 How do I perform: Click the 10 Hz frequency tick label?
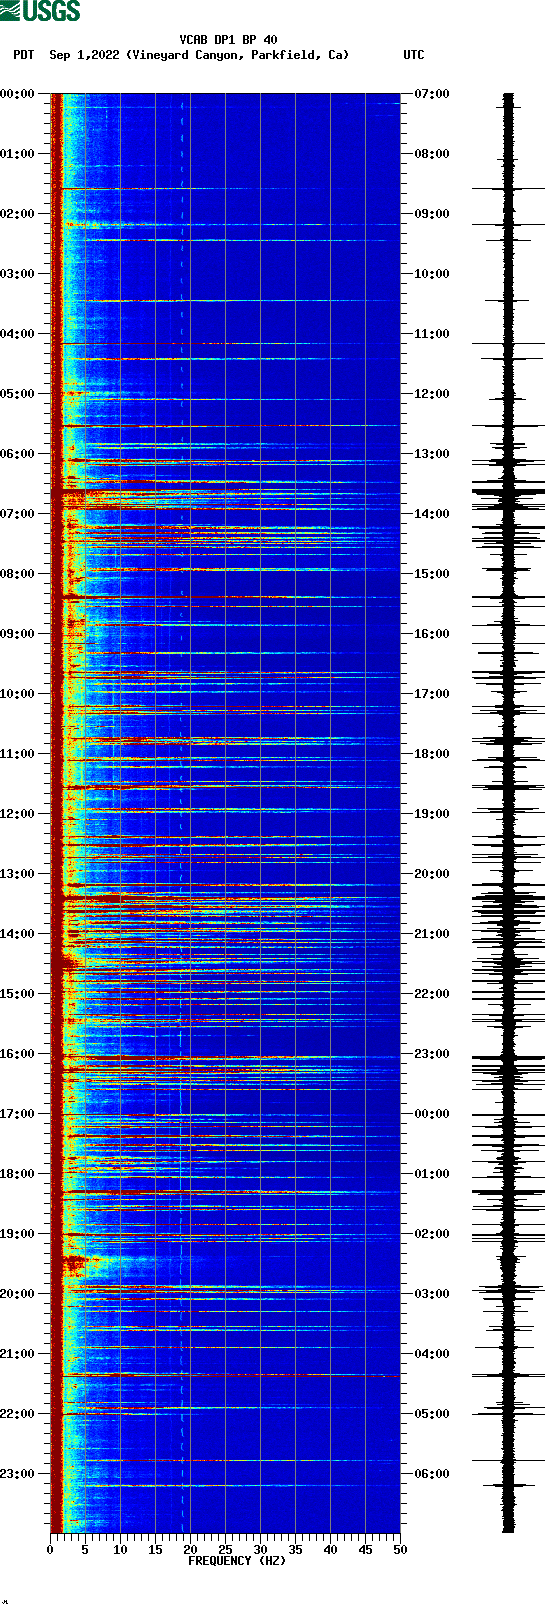[120, 1550]
